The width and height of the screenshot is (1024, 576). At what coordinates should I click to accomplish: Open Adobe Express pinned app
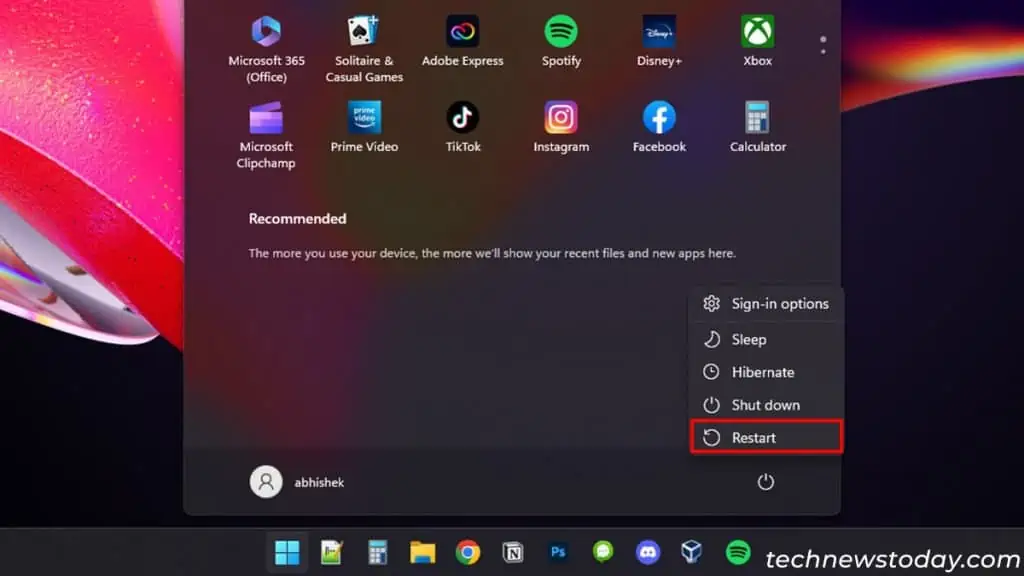pyautogui.click(x=462, y=40)
